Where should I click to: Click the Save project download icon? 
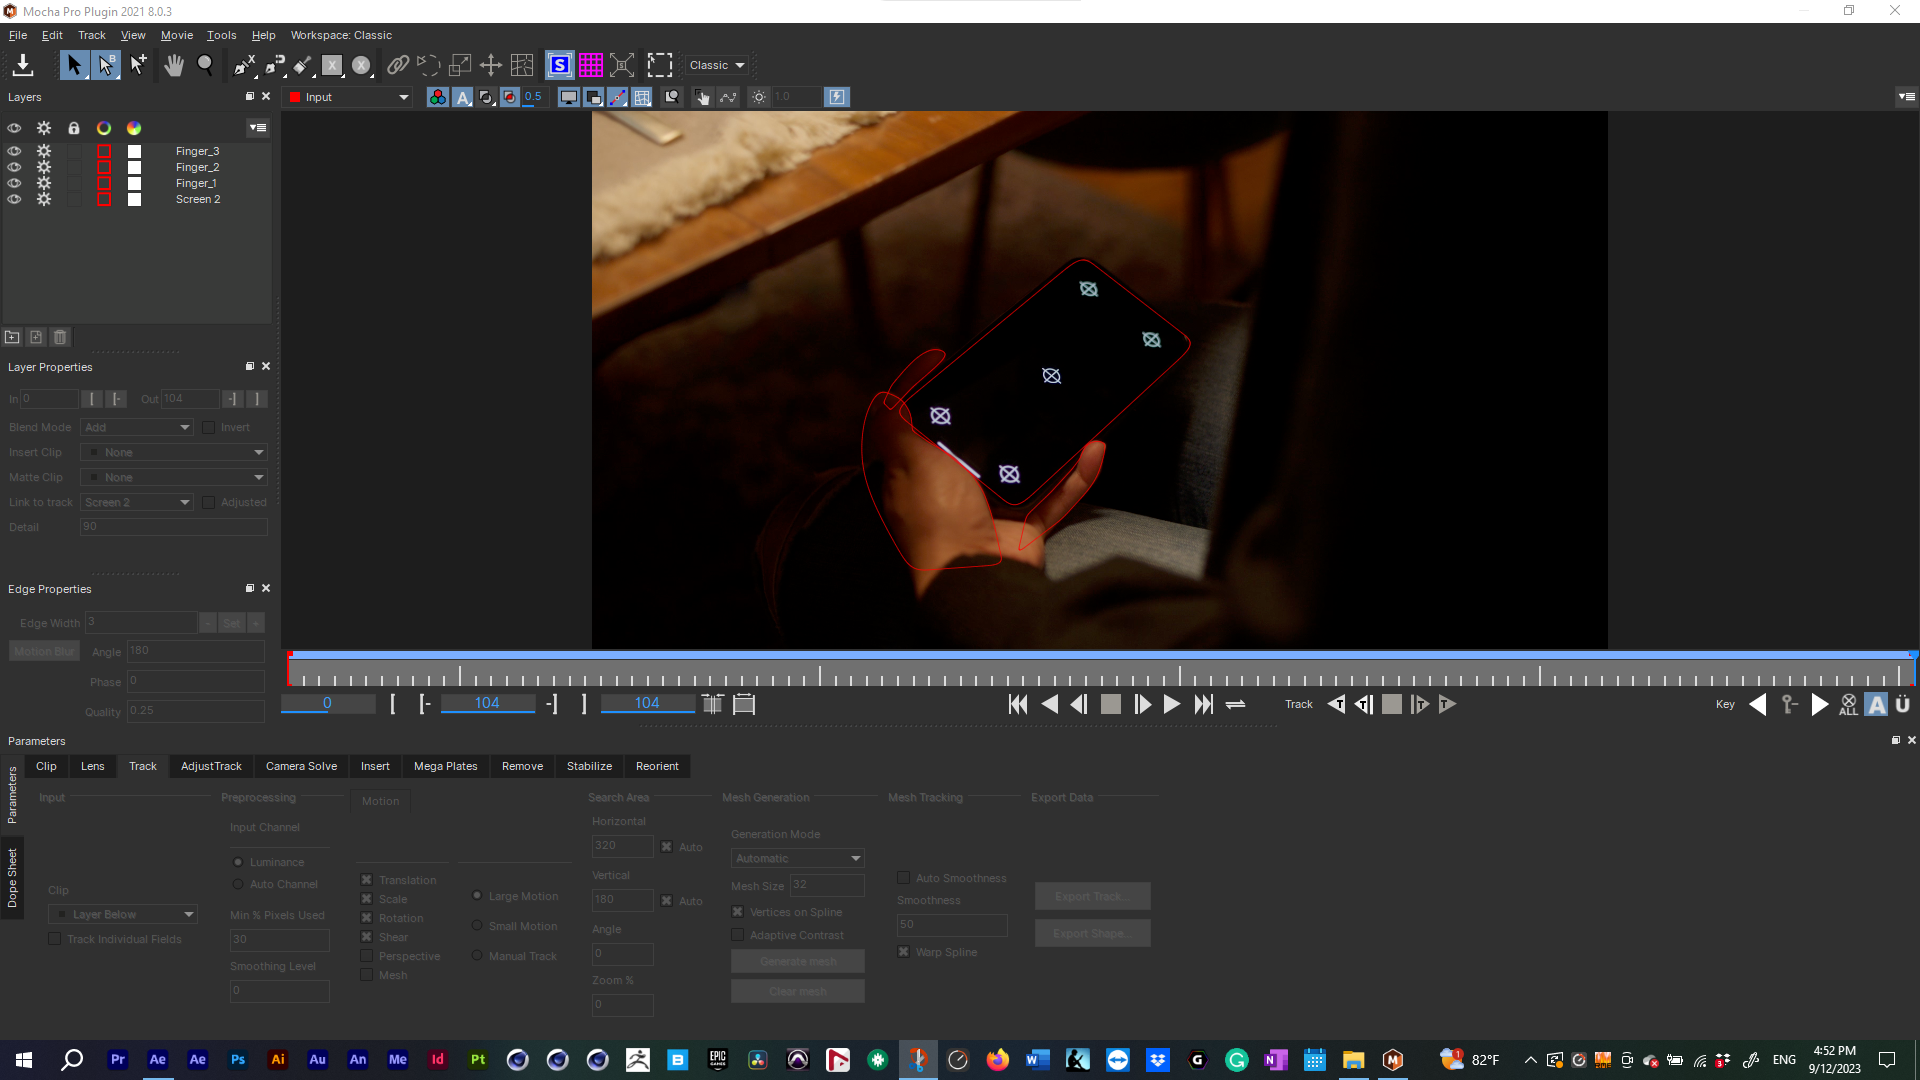23,66
